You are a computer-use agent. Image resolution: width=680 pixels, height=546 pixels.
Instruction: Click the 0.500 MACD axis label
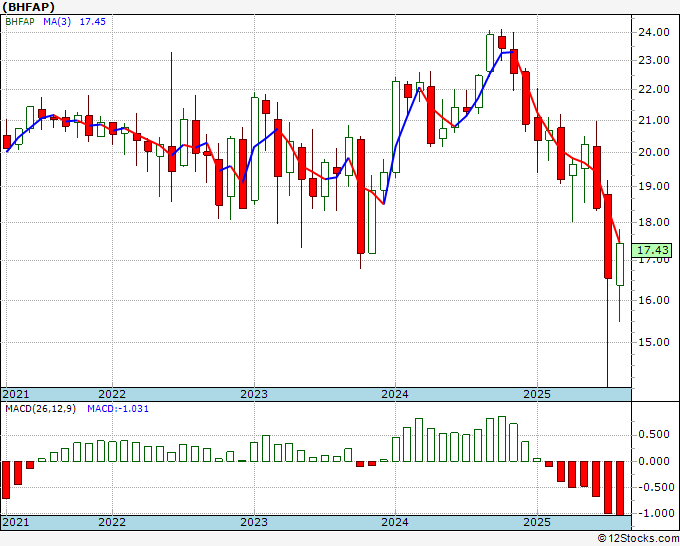click(654, 435)
